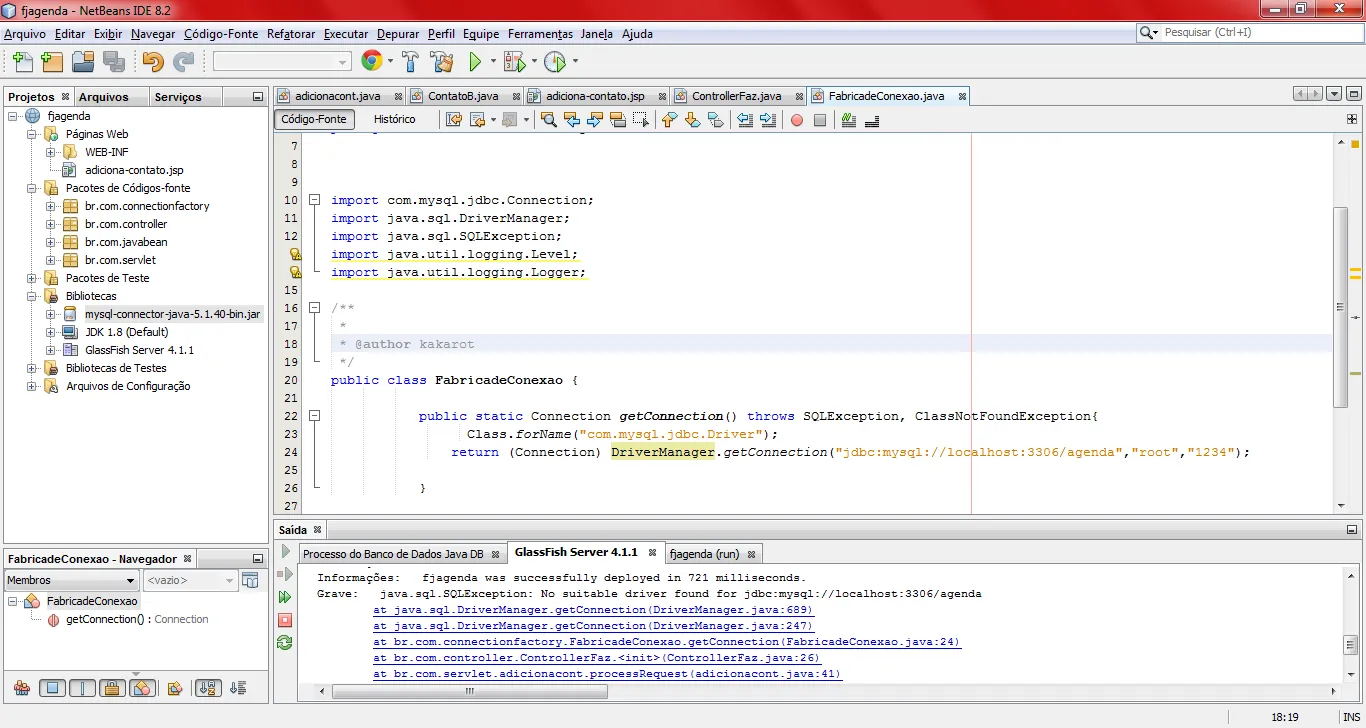Screen dimensions: 1366x728
Task: Click the Undo arrow in the toolbar
Action: [x=153, y=62]
